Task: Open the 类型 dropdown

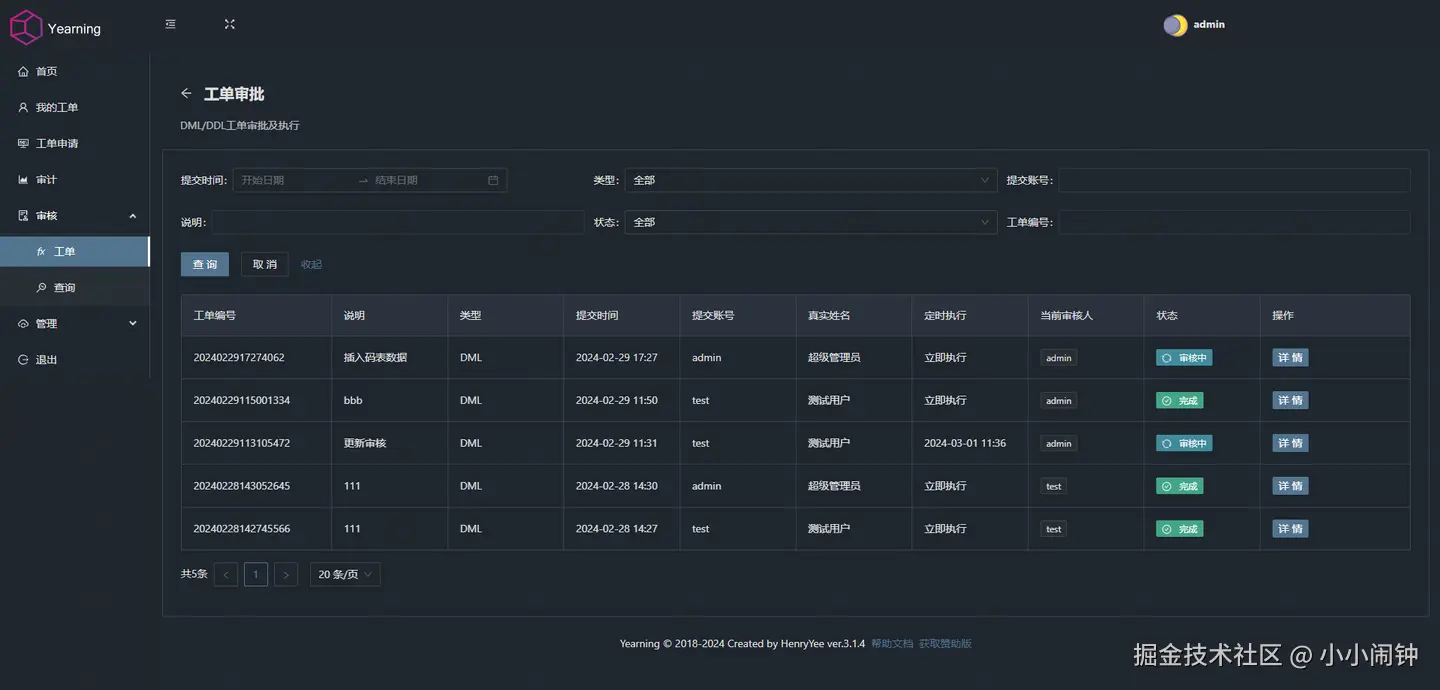Action: (811, 180)
